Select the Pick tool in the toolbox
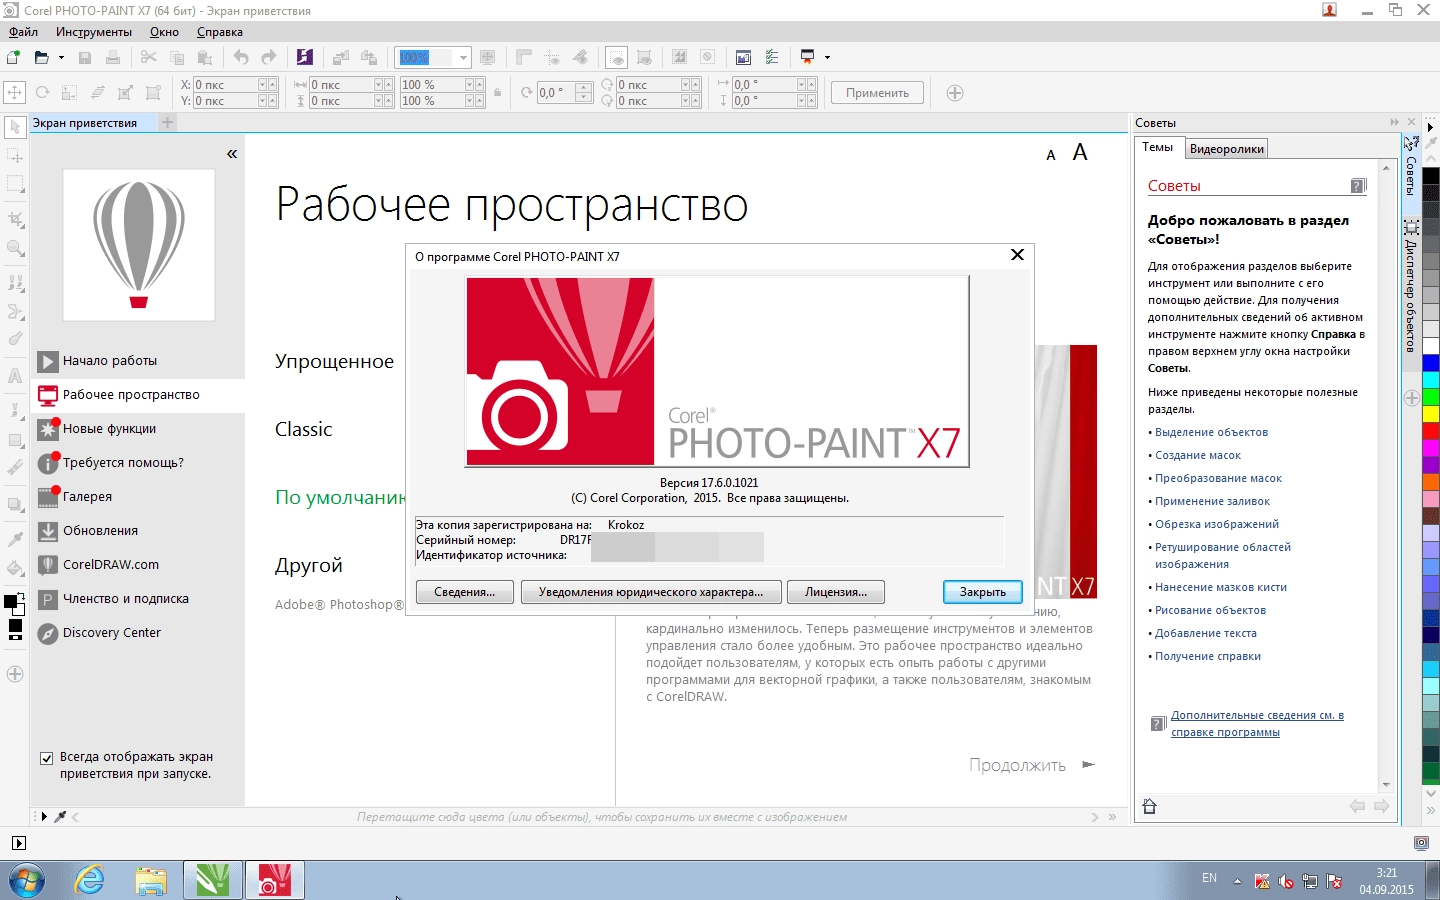Screen dimensions: 1440x900 pyautogui.click(x=15, y=128)
